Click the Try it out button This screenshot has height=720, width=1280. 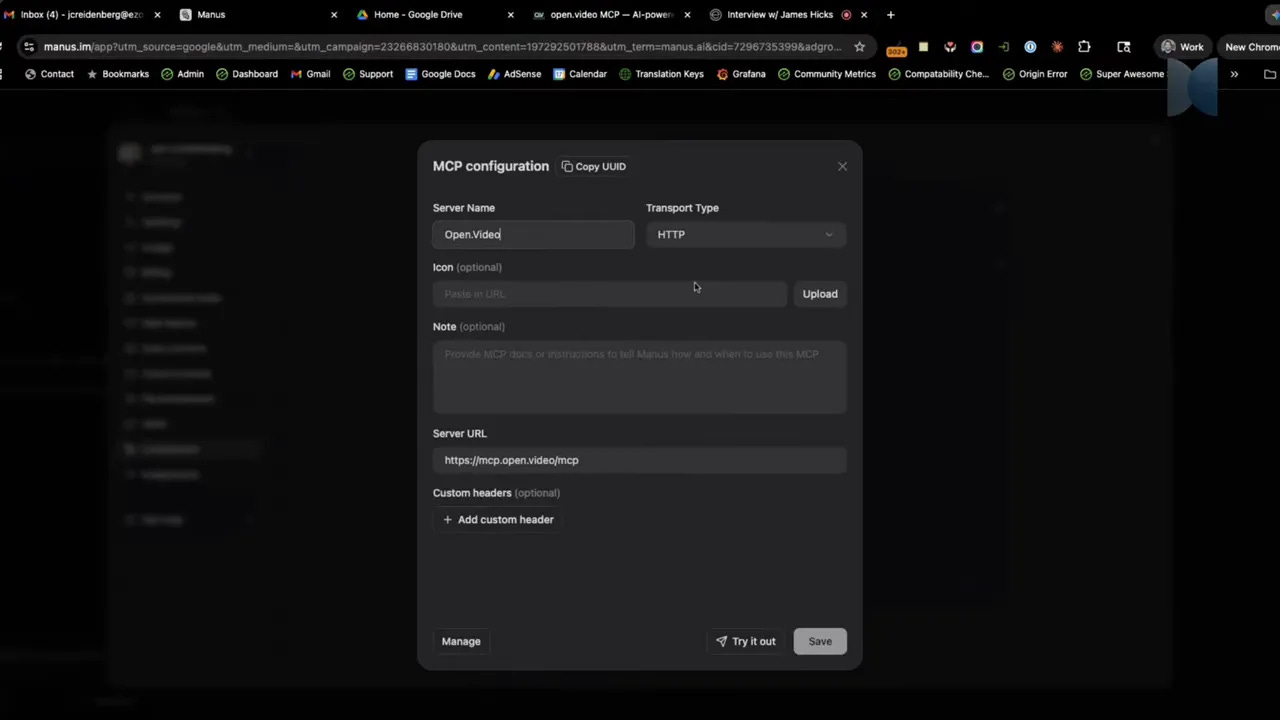pos(745,641)
